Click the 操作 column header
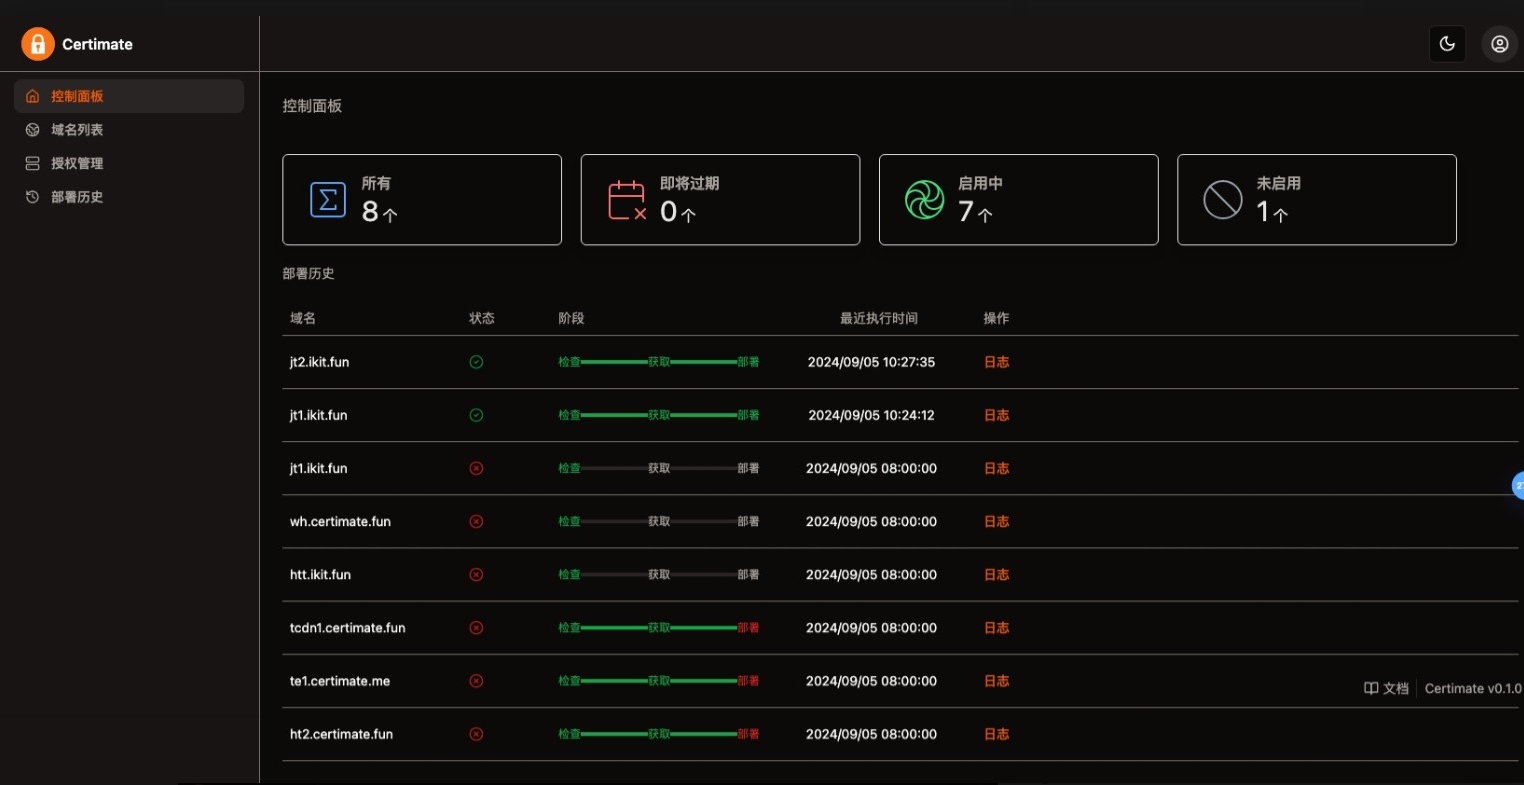The height and width of the screenshot is (785, 1524). 996,318
